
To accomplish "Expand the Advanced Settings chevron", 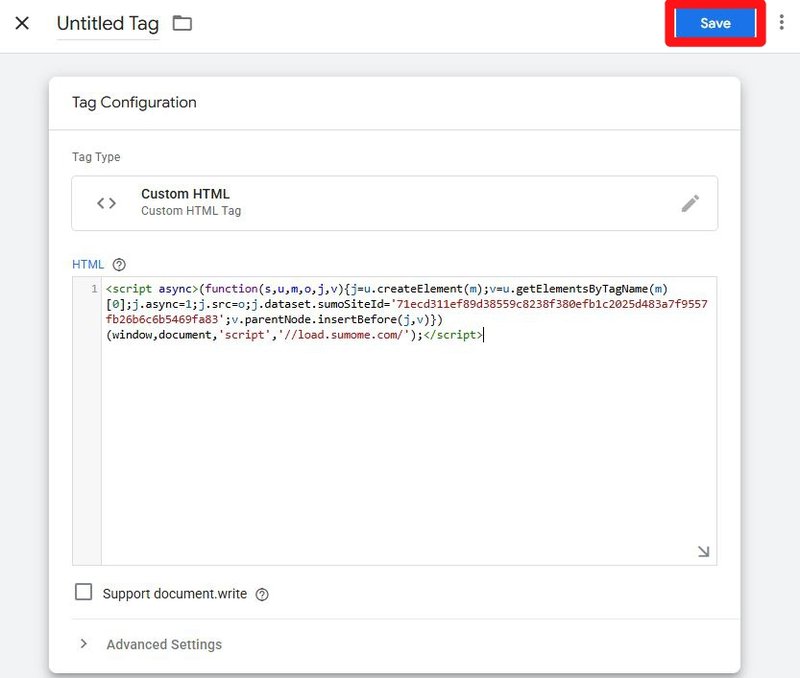I will point(84,644).
